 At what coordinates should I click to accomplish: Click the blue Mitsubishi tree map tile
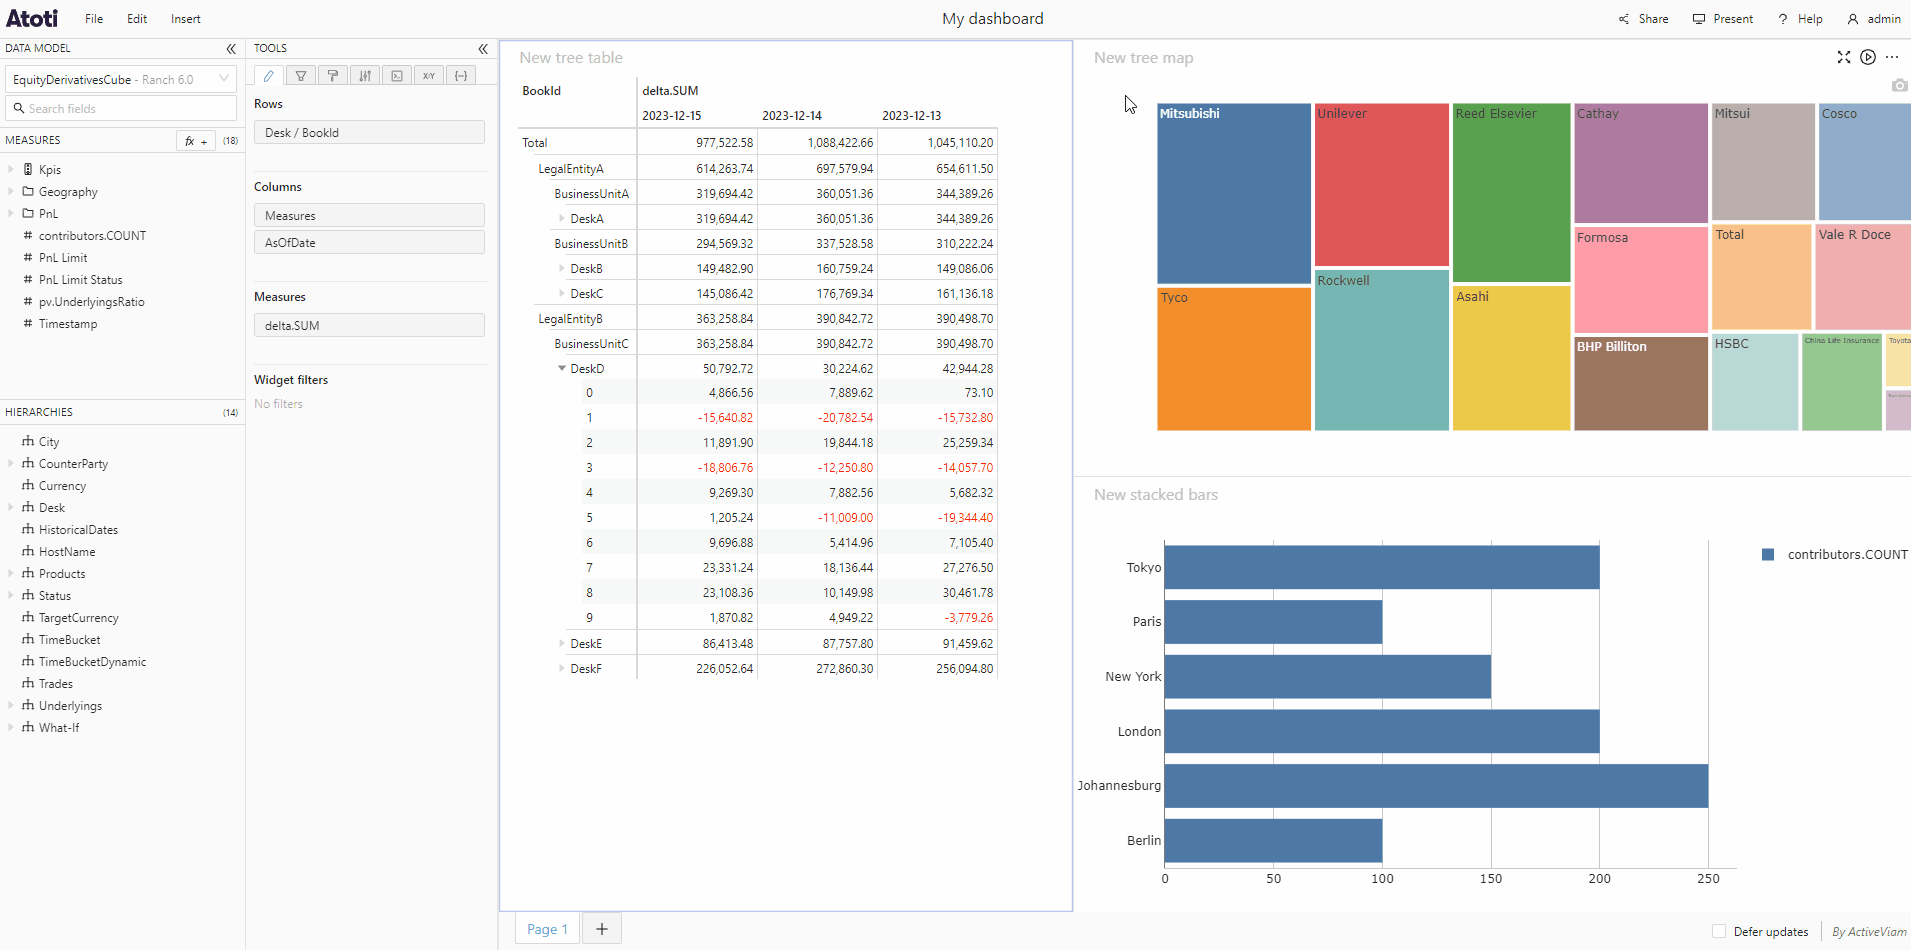pyautogui.click(x=1234, y=193)
